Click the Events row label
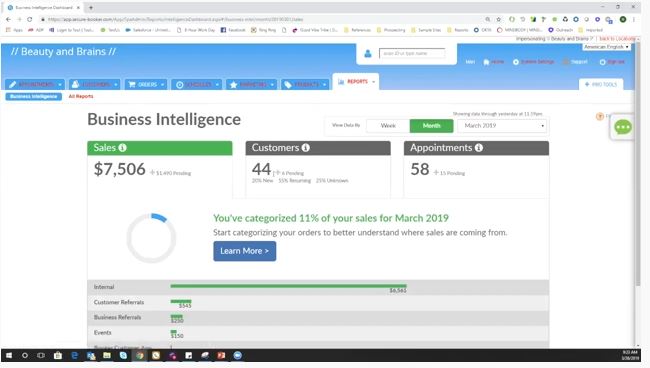The image size is (650, 368). [x=102, y=333]
